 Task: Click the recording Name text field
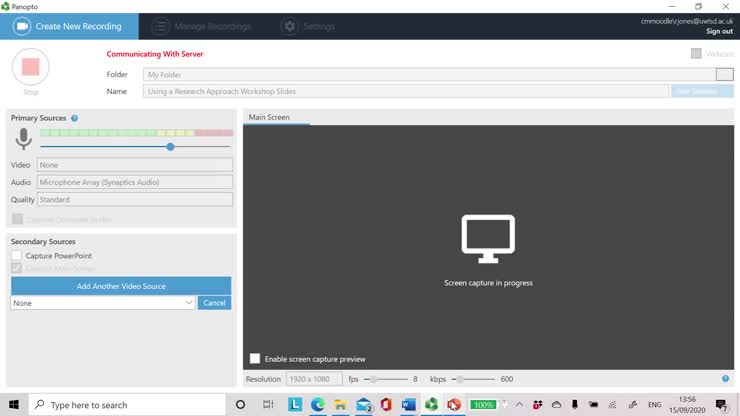(x=405, y=91)
